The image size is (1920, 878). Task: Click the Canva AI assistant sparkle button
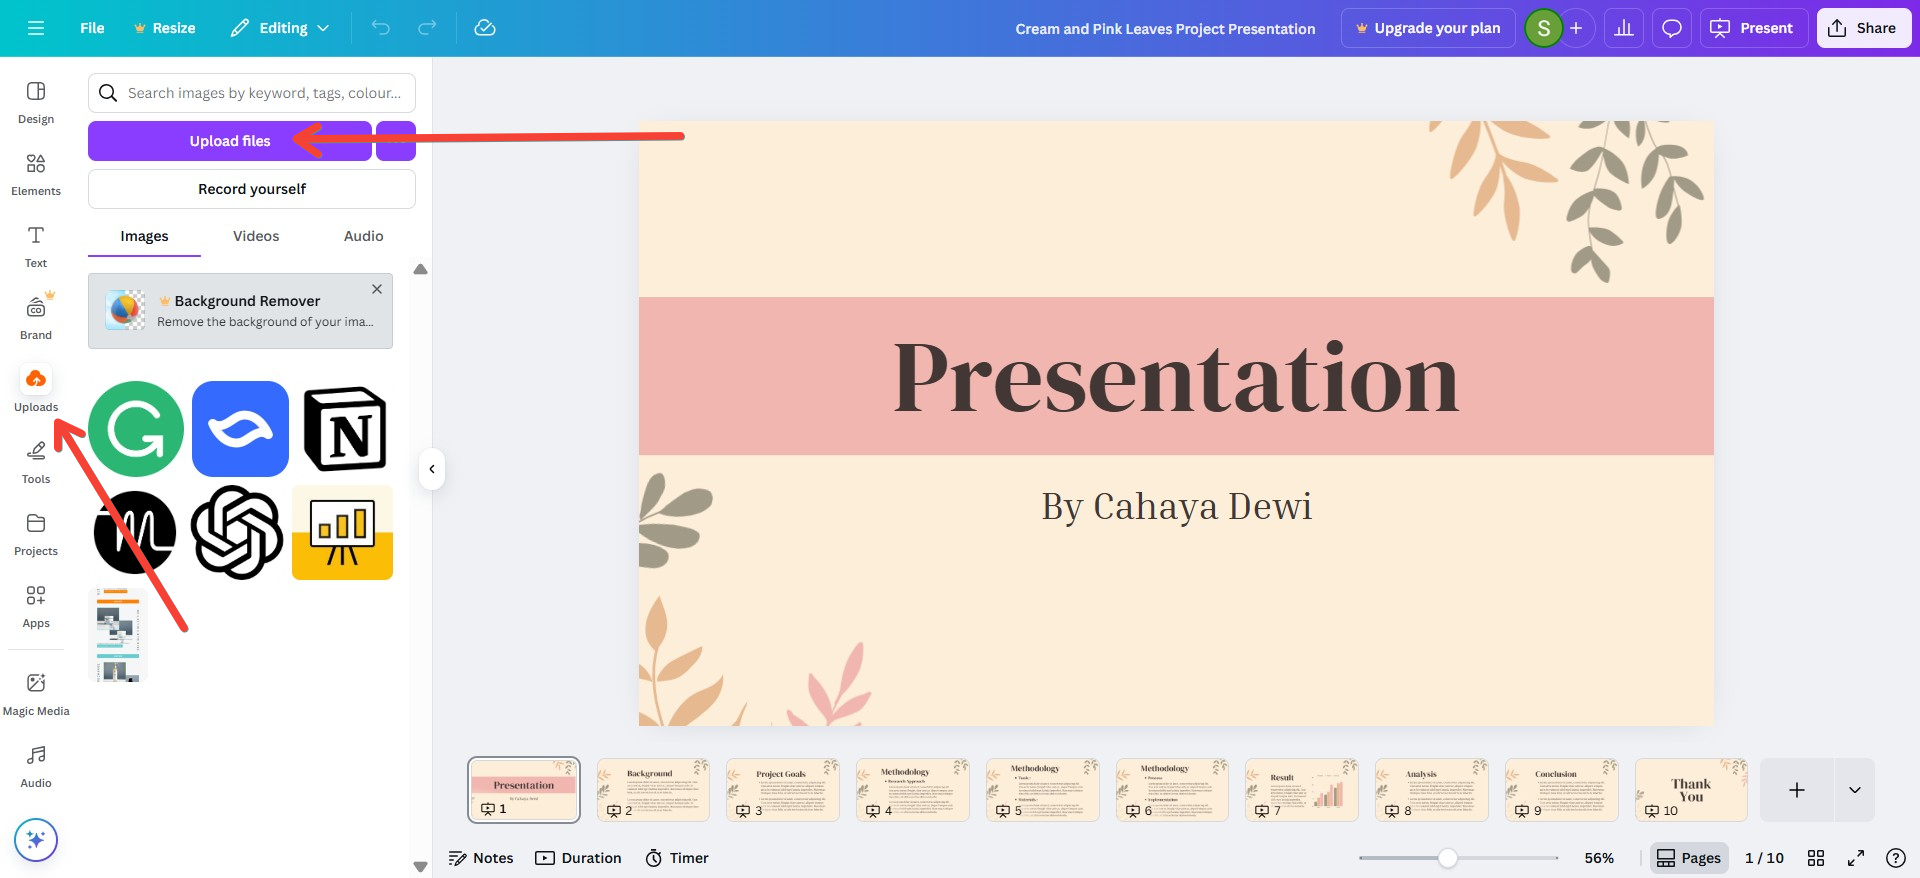click(36, 840)
